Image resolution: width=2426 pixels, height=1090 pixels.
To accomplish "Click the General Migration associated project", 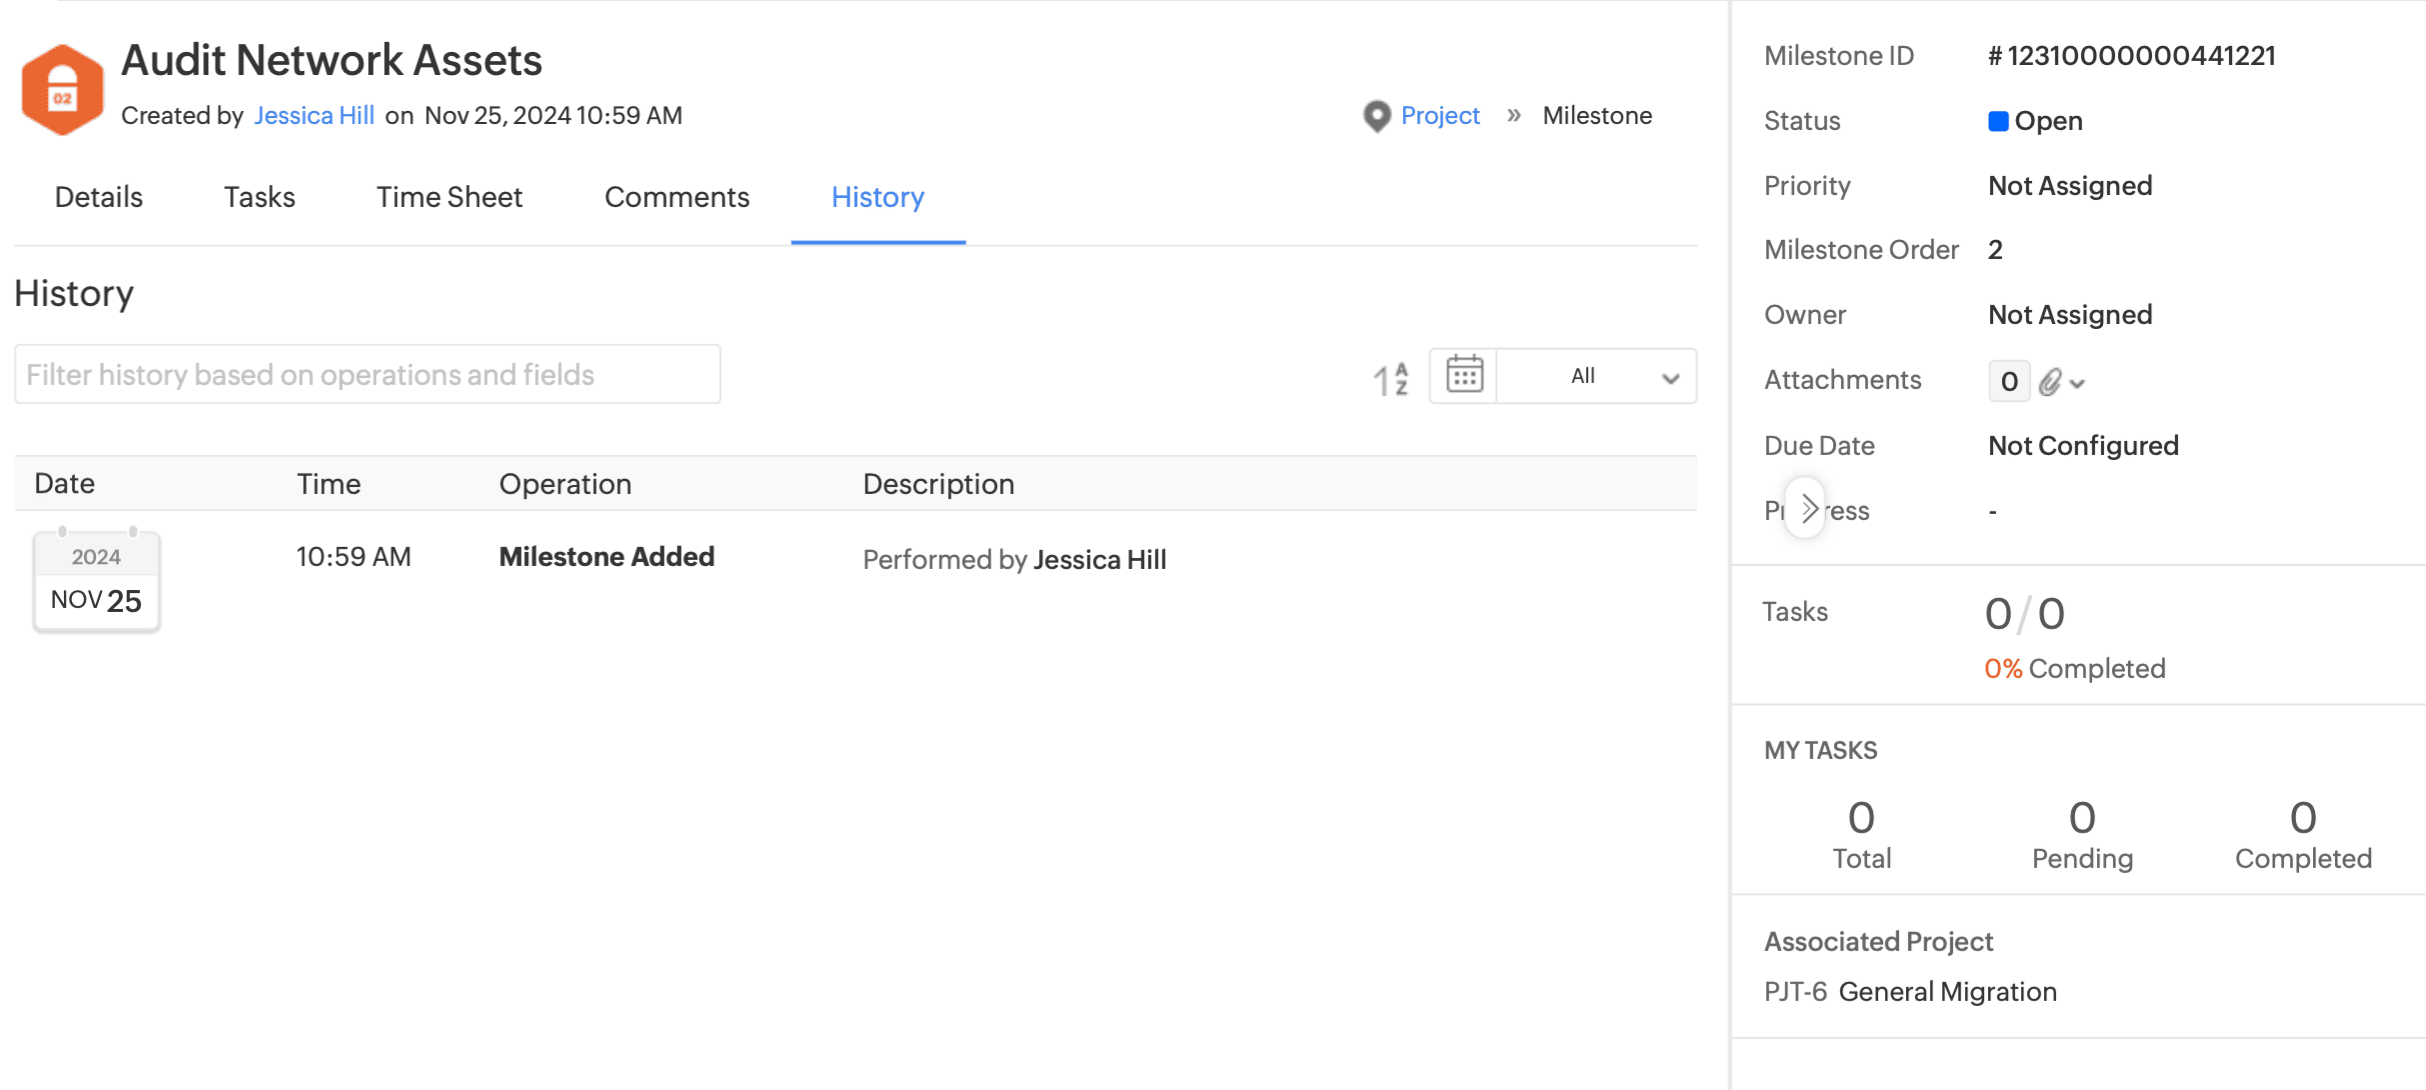I will tap(1947, 992).
